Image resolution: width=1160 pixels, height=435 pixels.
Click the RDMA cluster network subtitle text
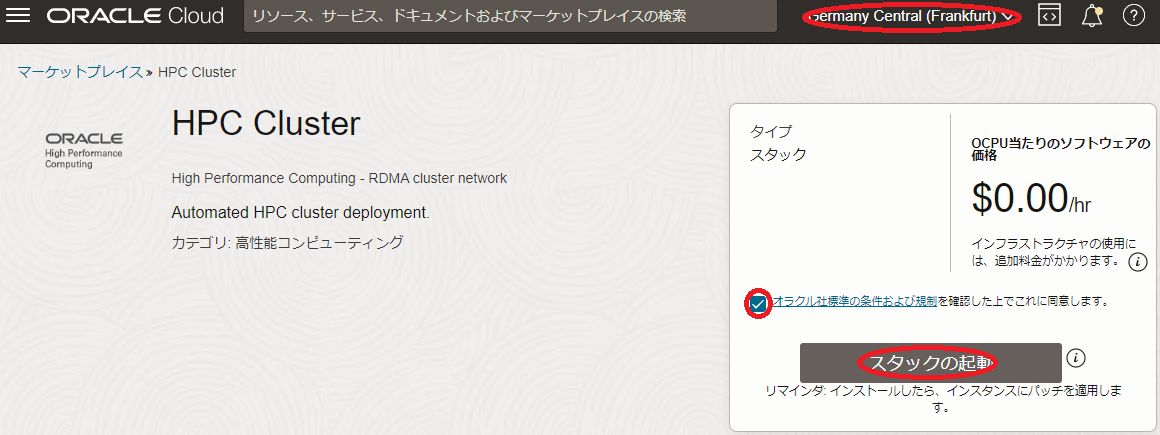(x=339, y=178)
